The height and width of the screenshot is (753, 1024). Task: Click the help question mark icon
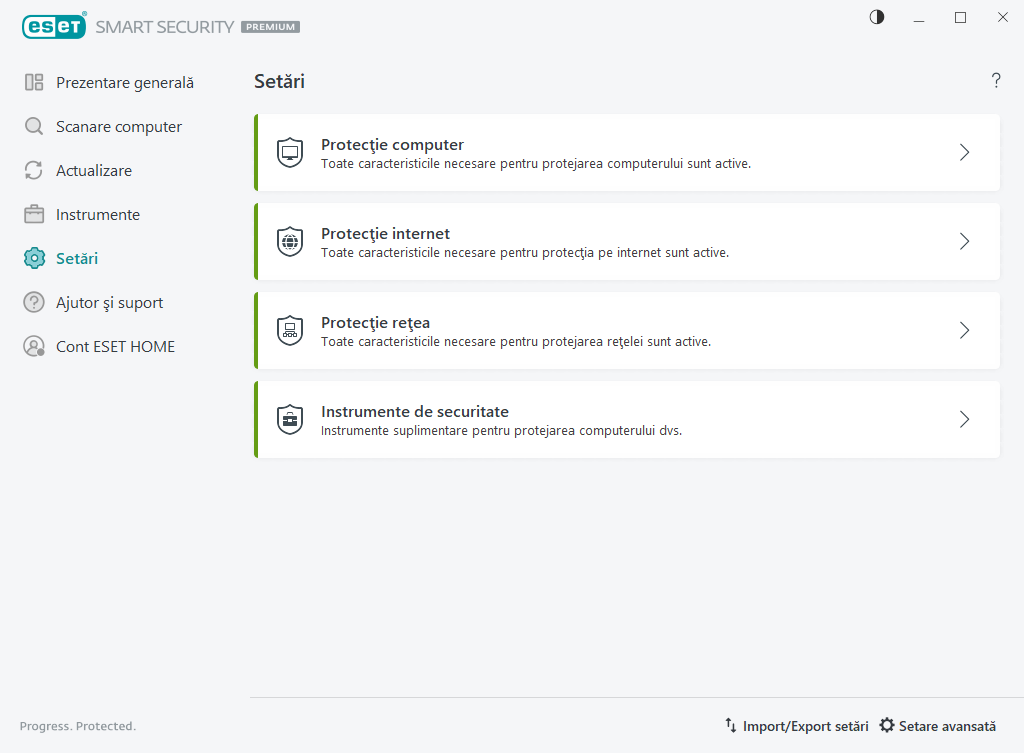[x=996, y=81]
